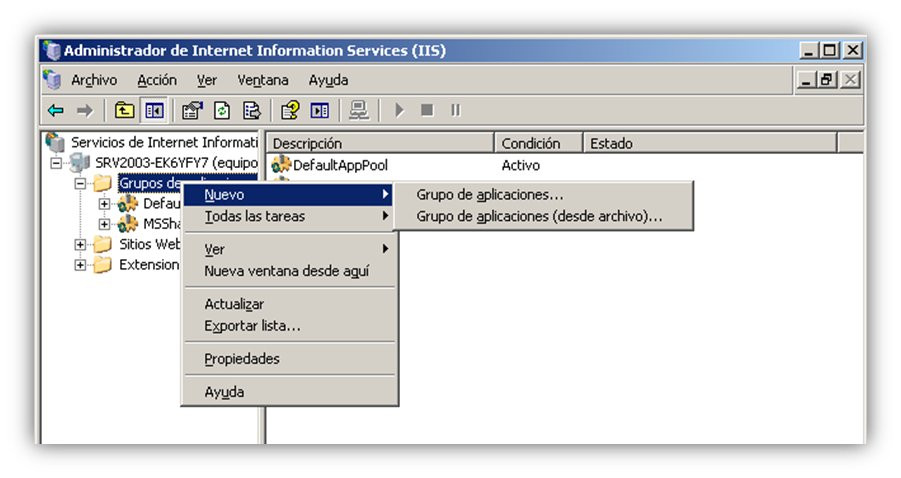The image size is (901, 478).
Task: Collapse the SRV2003-EK6YFY7 server node
Action: pos(56,163)
